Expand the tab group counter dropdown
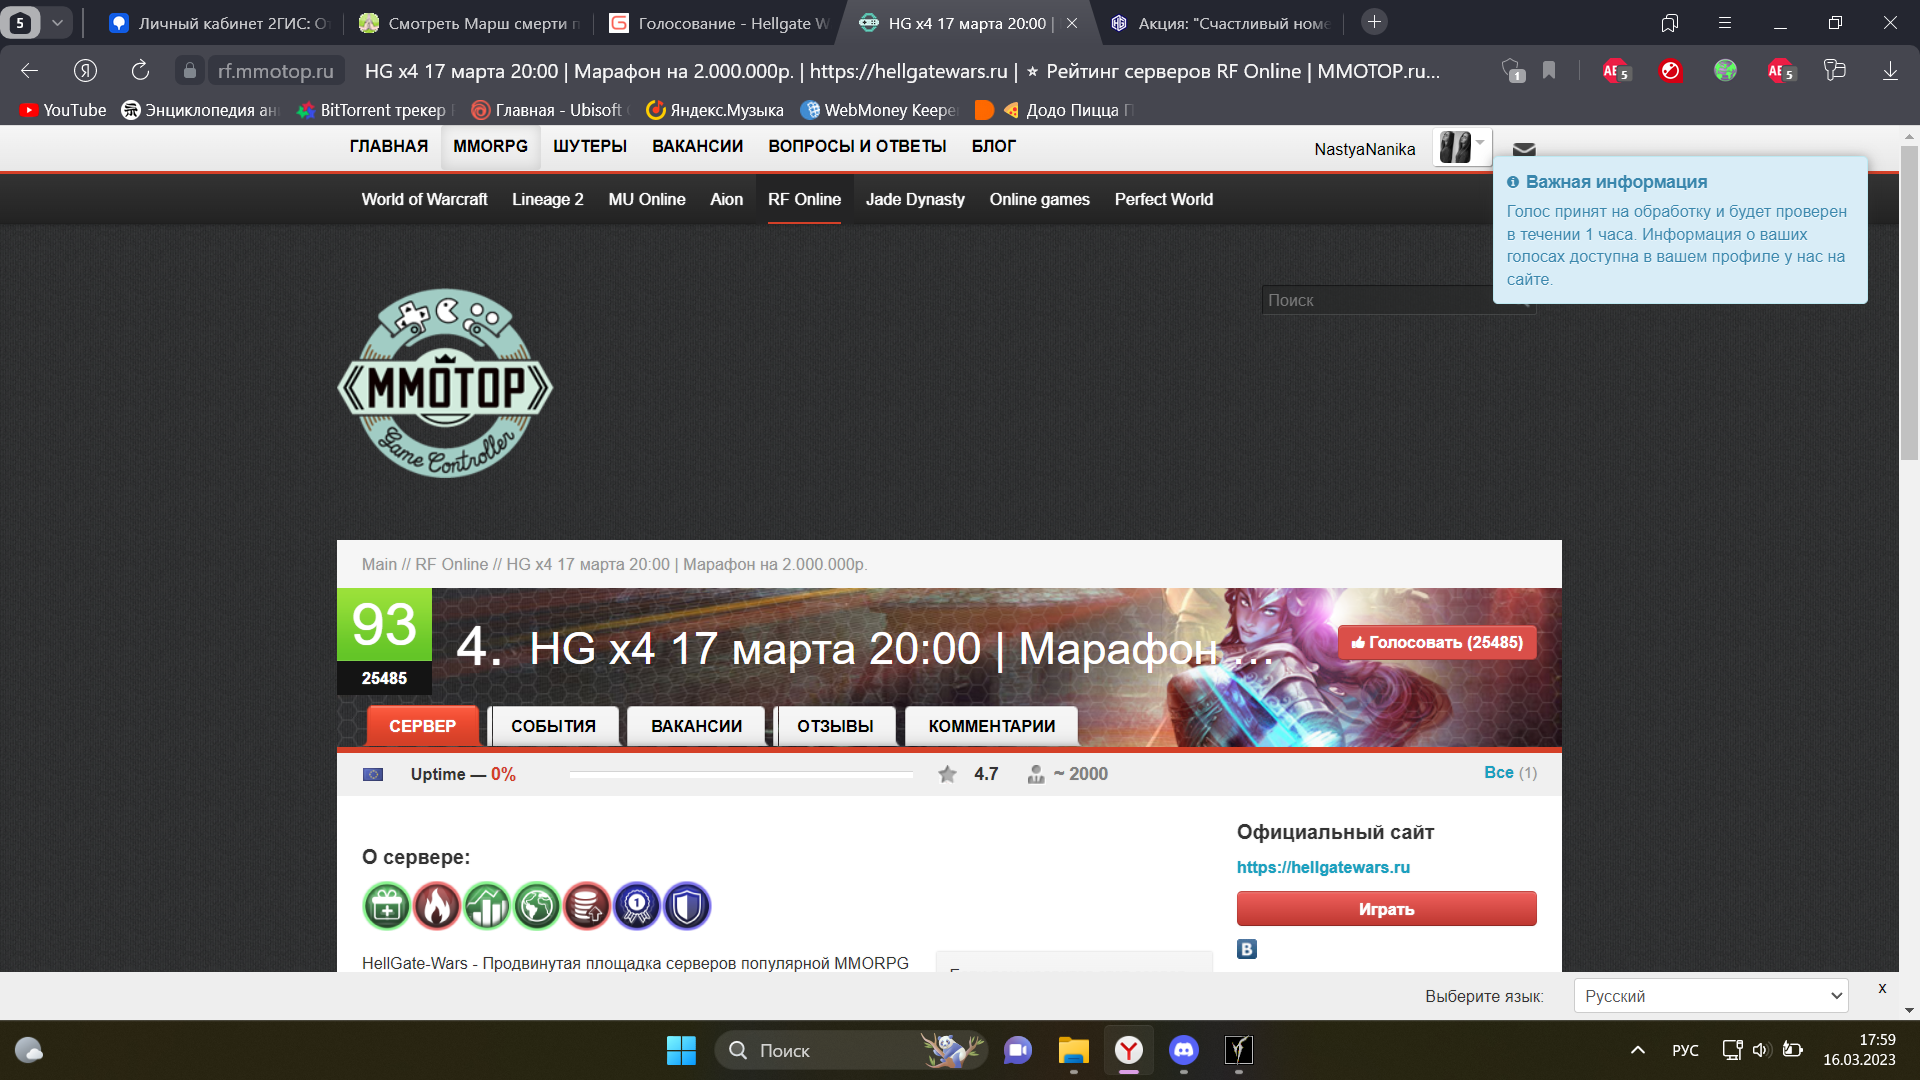The height and width of the screenshot is (1080, 1920). [x=57, y=22]
